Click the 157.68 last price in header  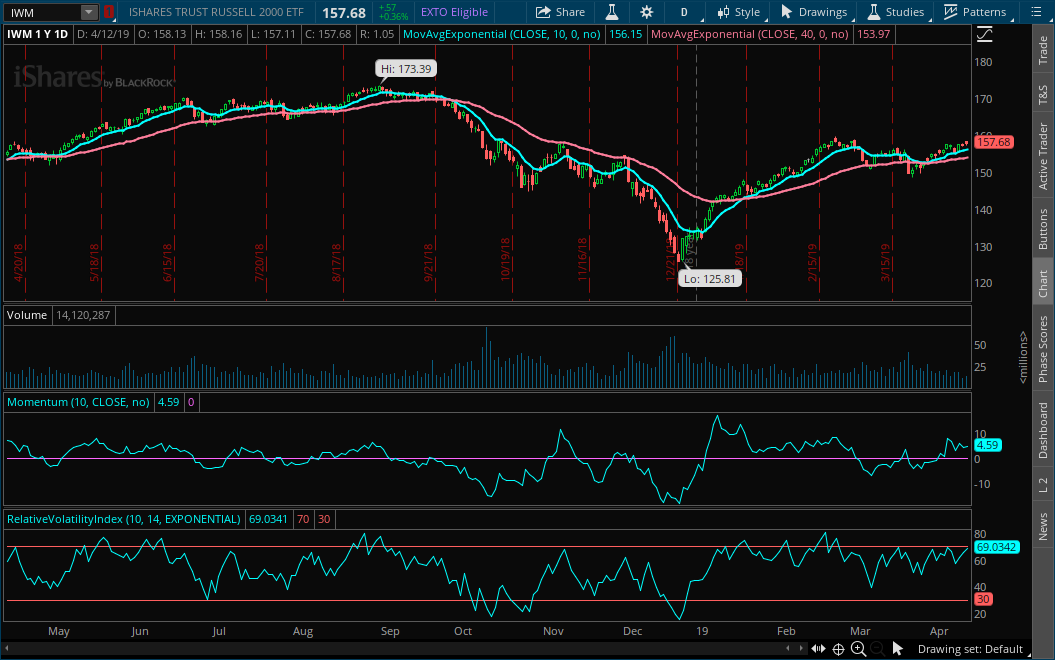(344, 13)
